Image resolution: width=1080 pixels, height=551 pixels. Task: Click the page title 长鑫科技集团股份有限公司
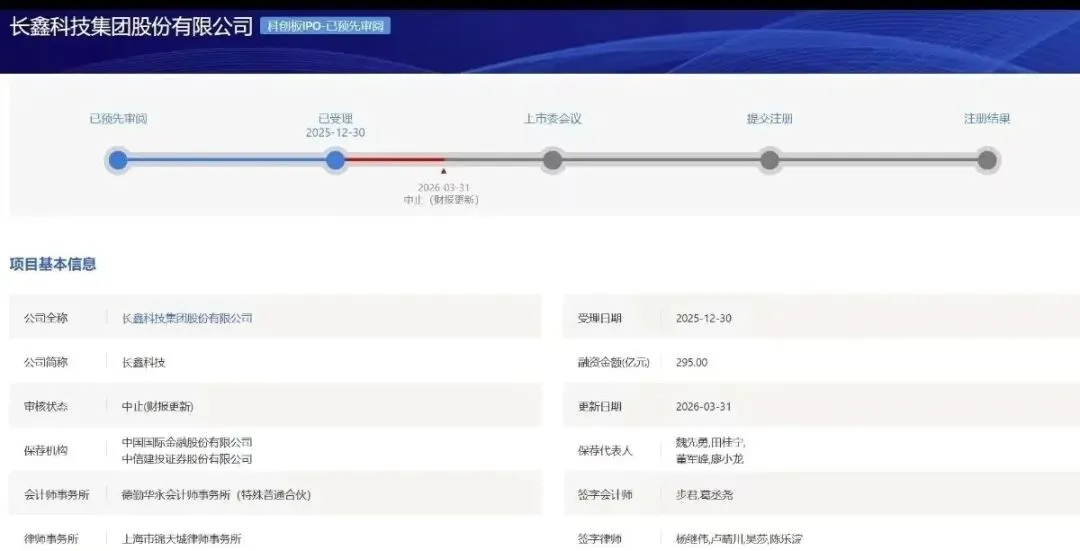(131, 26)
